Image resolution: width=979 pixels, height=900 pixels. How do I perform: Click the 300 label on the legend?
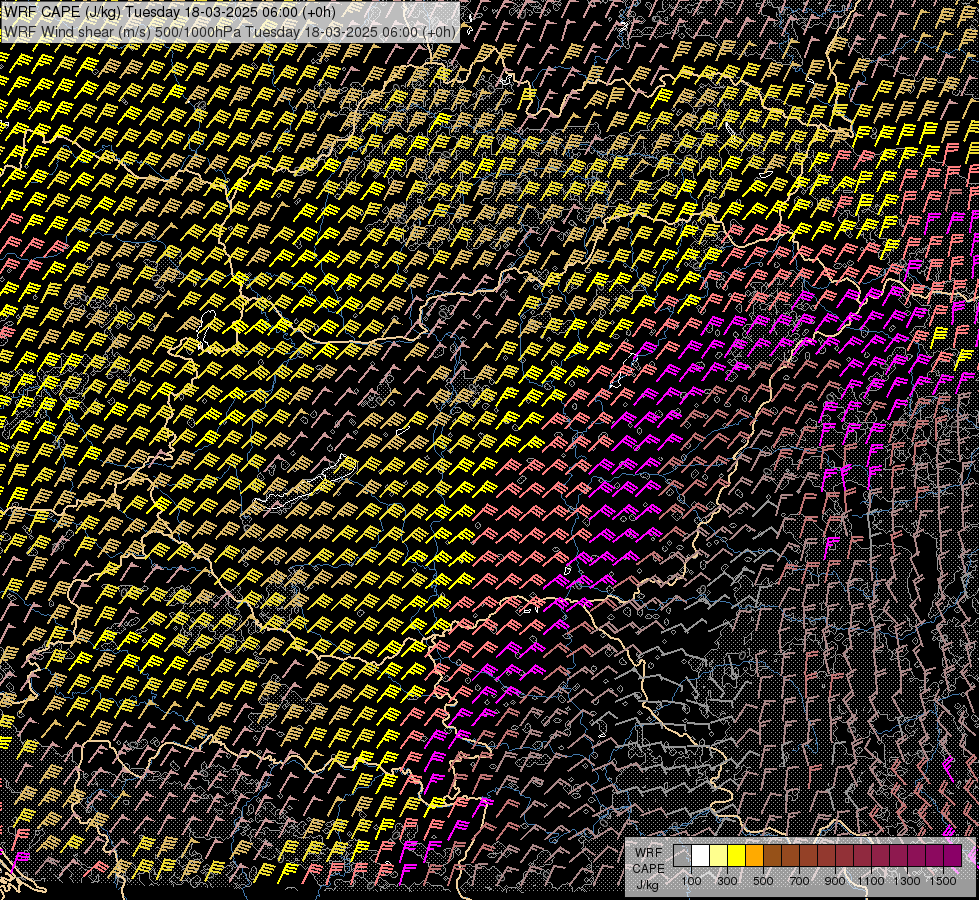coord(727,881)
